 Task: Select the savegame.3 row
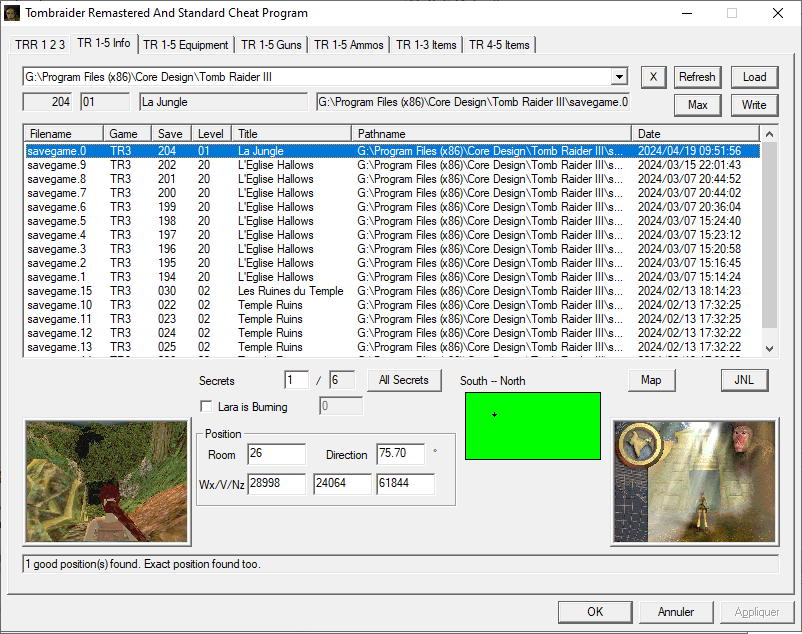[392, 249]
